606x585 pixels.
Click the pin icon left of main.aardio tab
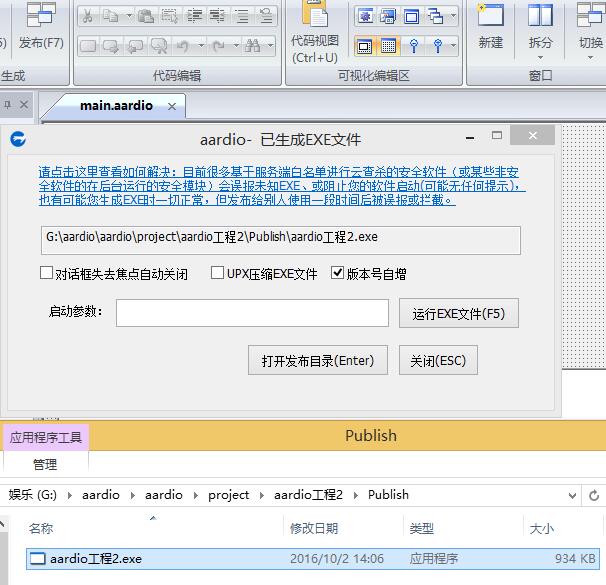tap(8, 104)
